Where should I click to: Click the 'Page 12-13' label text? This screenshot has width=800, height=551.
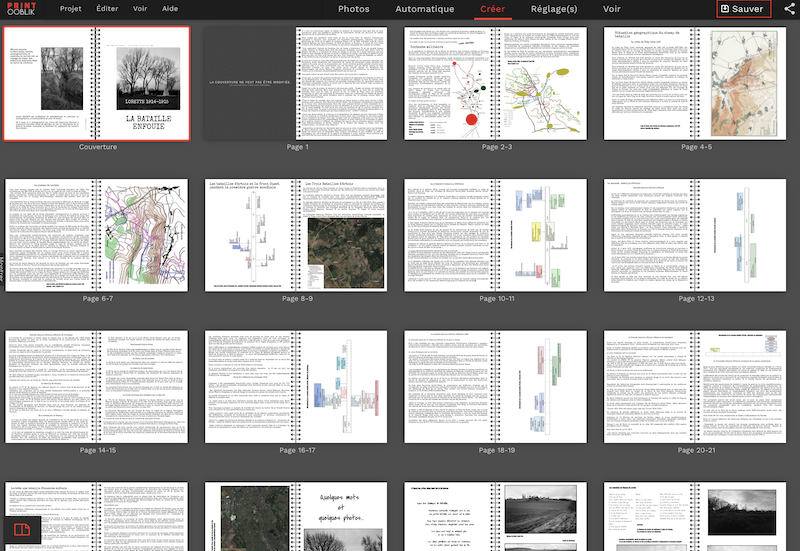[x=696, y=298]
